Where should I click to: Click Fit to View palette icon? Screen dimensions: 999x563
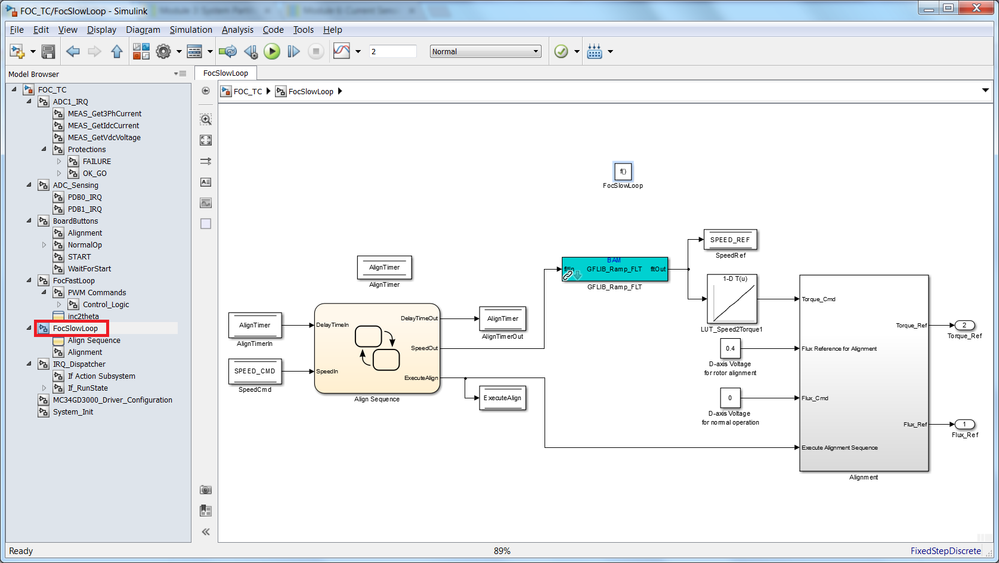(206, 140)
